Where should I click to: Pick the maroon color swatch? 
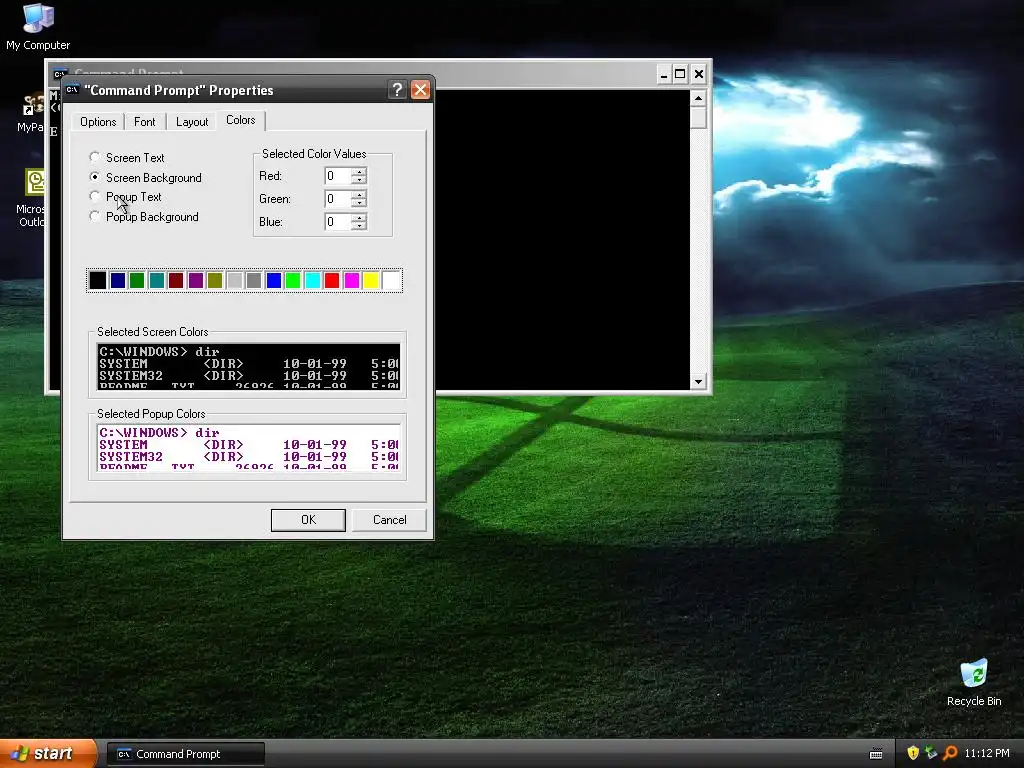176,280
